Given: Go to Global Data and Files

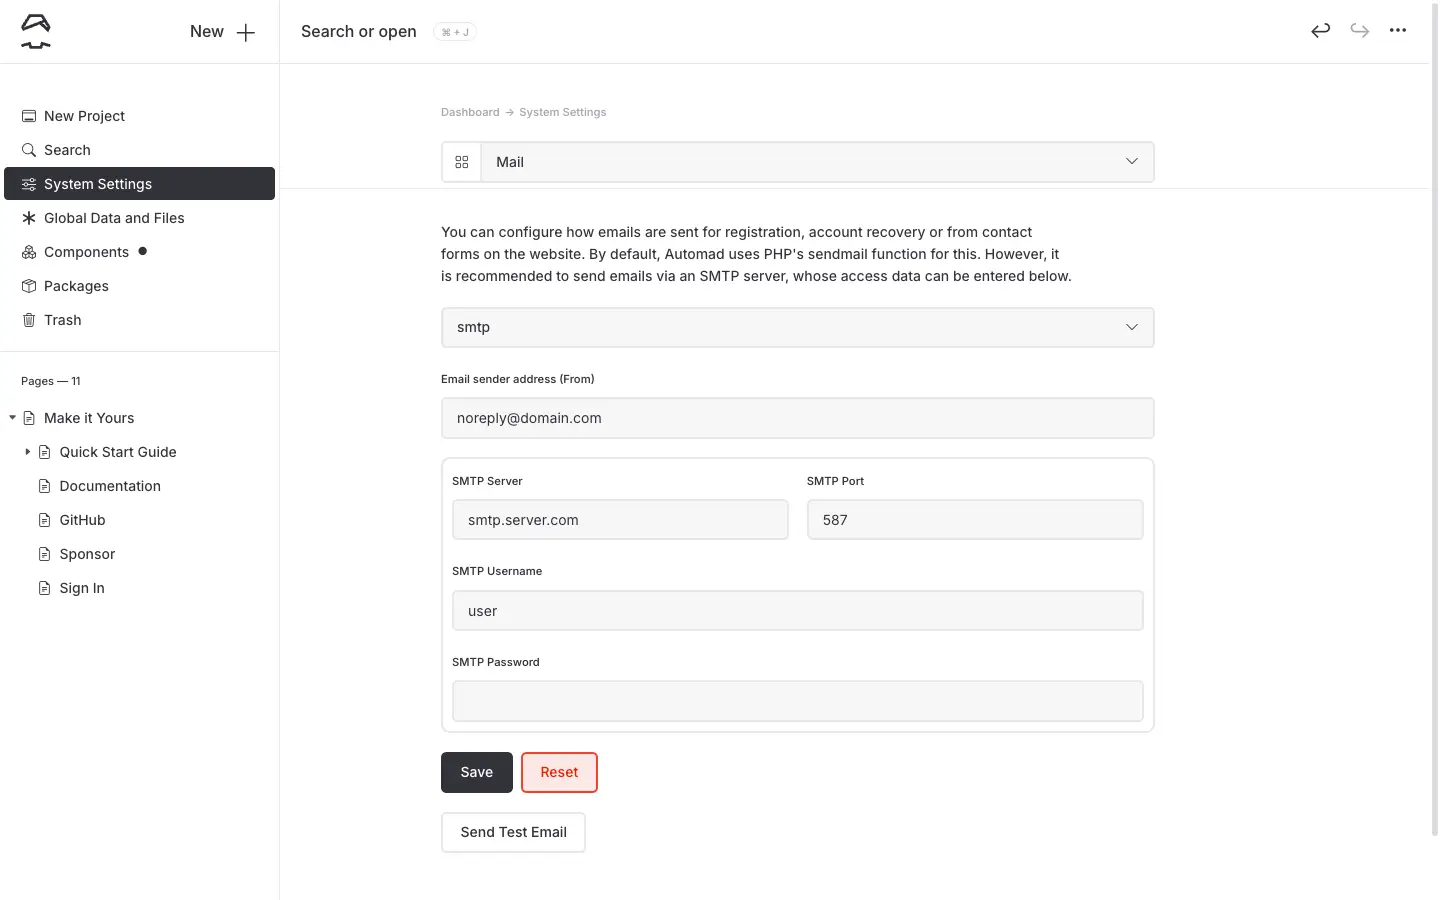Looking at the screenshot, I should click(x=114, y=218).
